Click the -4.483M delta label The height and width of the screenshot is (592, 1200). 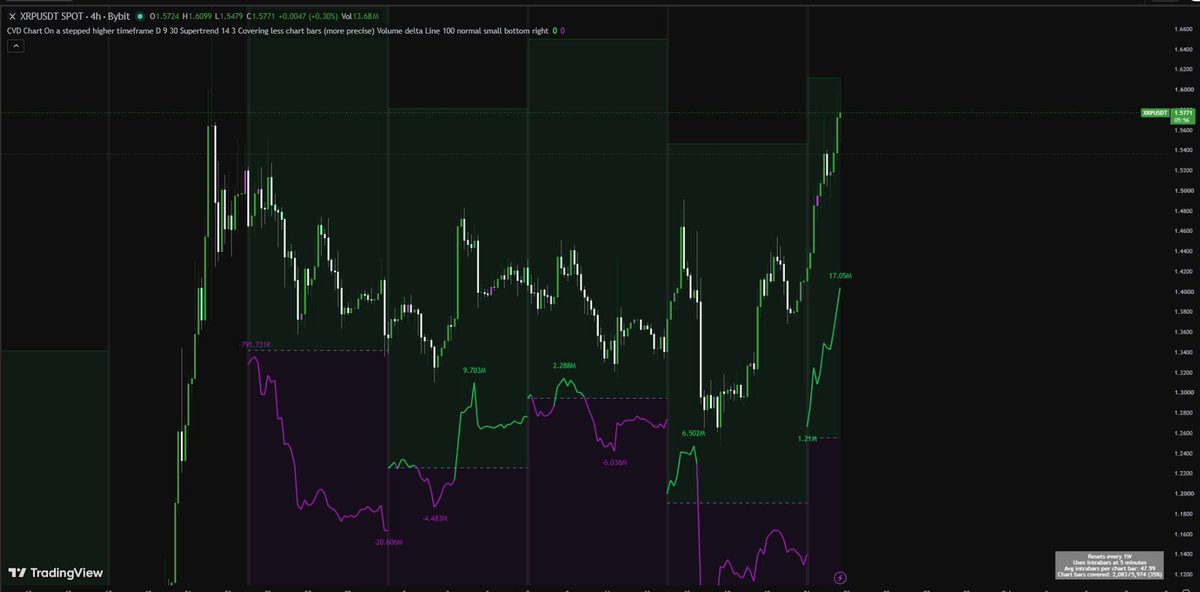[x=436, y=518]
